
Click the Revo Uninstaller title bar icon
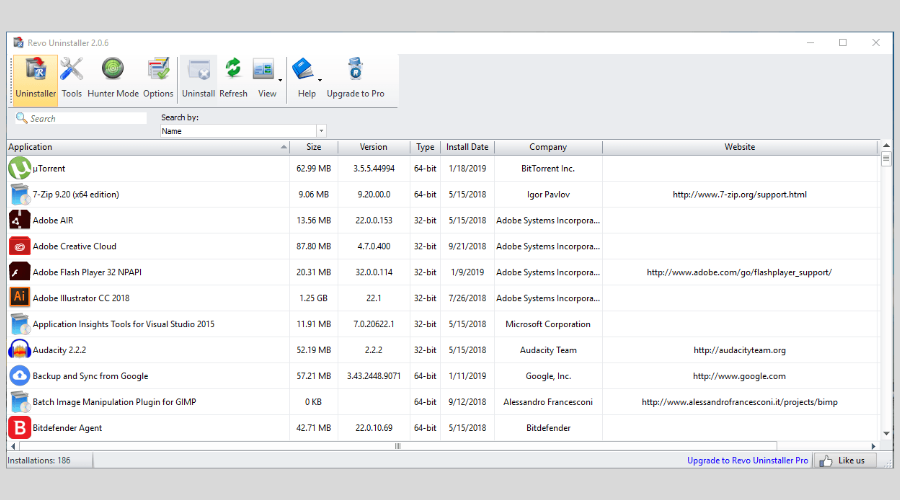[x=18, y=42]
